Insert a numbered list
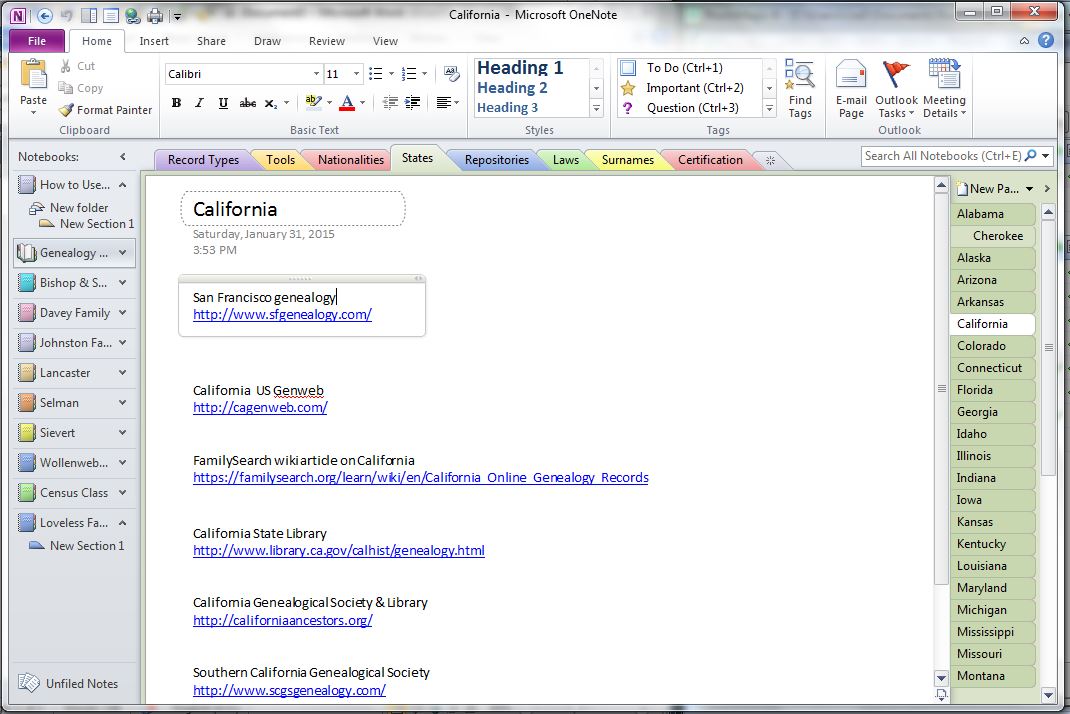This screenshot has height=714, width=1070. [x=409, y=74]
